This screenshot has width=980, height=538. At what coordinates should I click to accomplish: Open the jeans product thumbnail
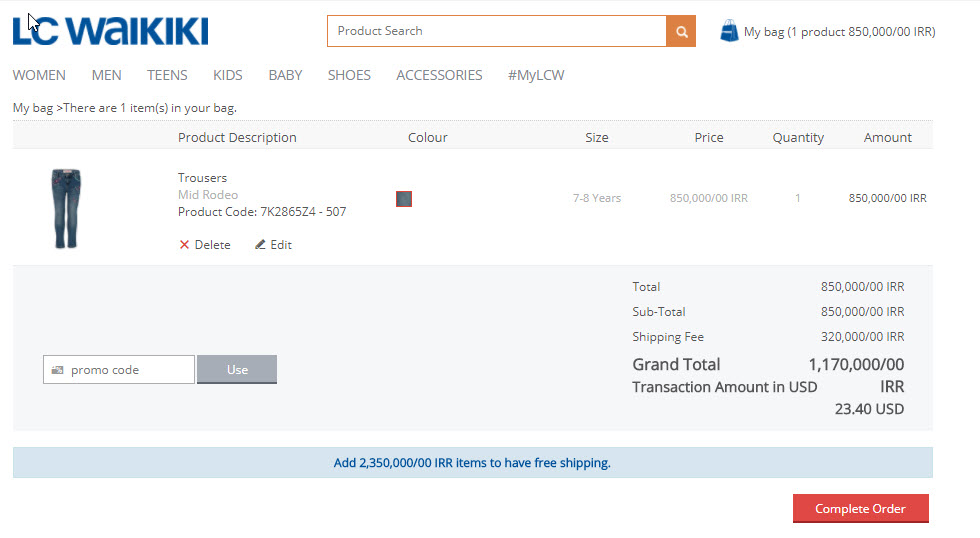coord(66,208)
